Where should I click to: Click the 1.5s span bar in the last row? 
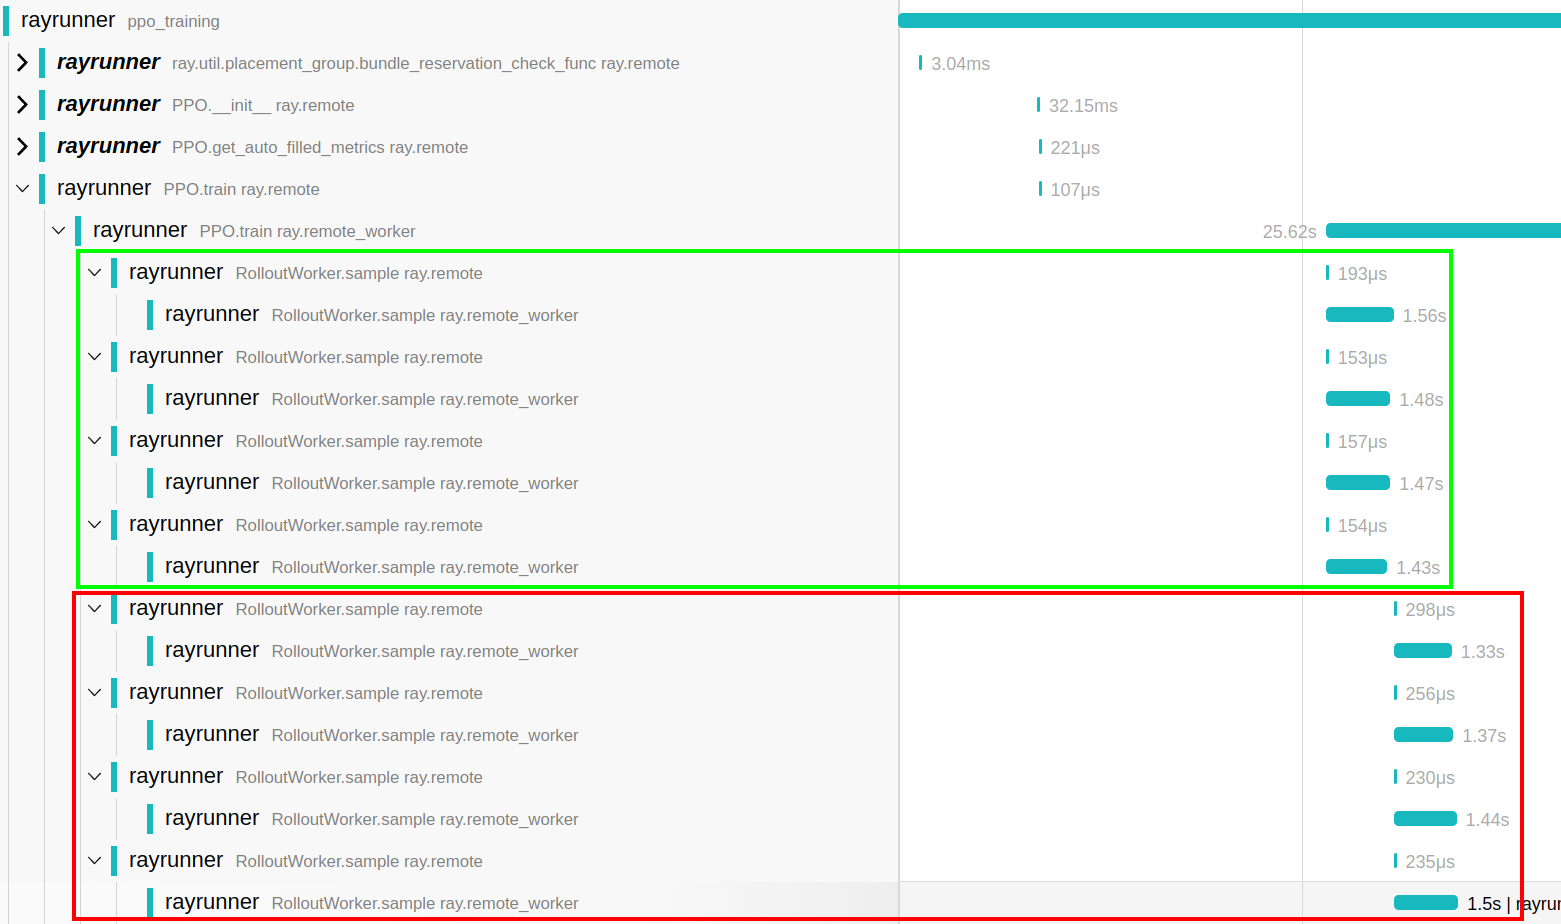(x=1425, y=903)
